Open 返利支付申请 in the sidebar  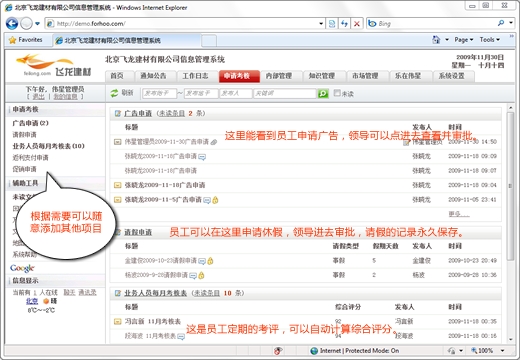click(x=30, y=157)
